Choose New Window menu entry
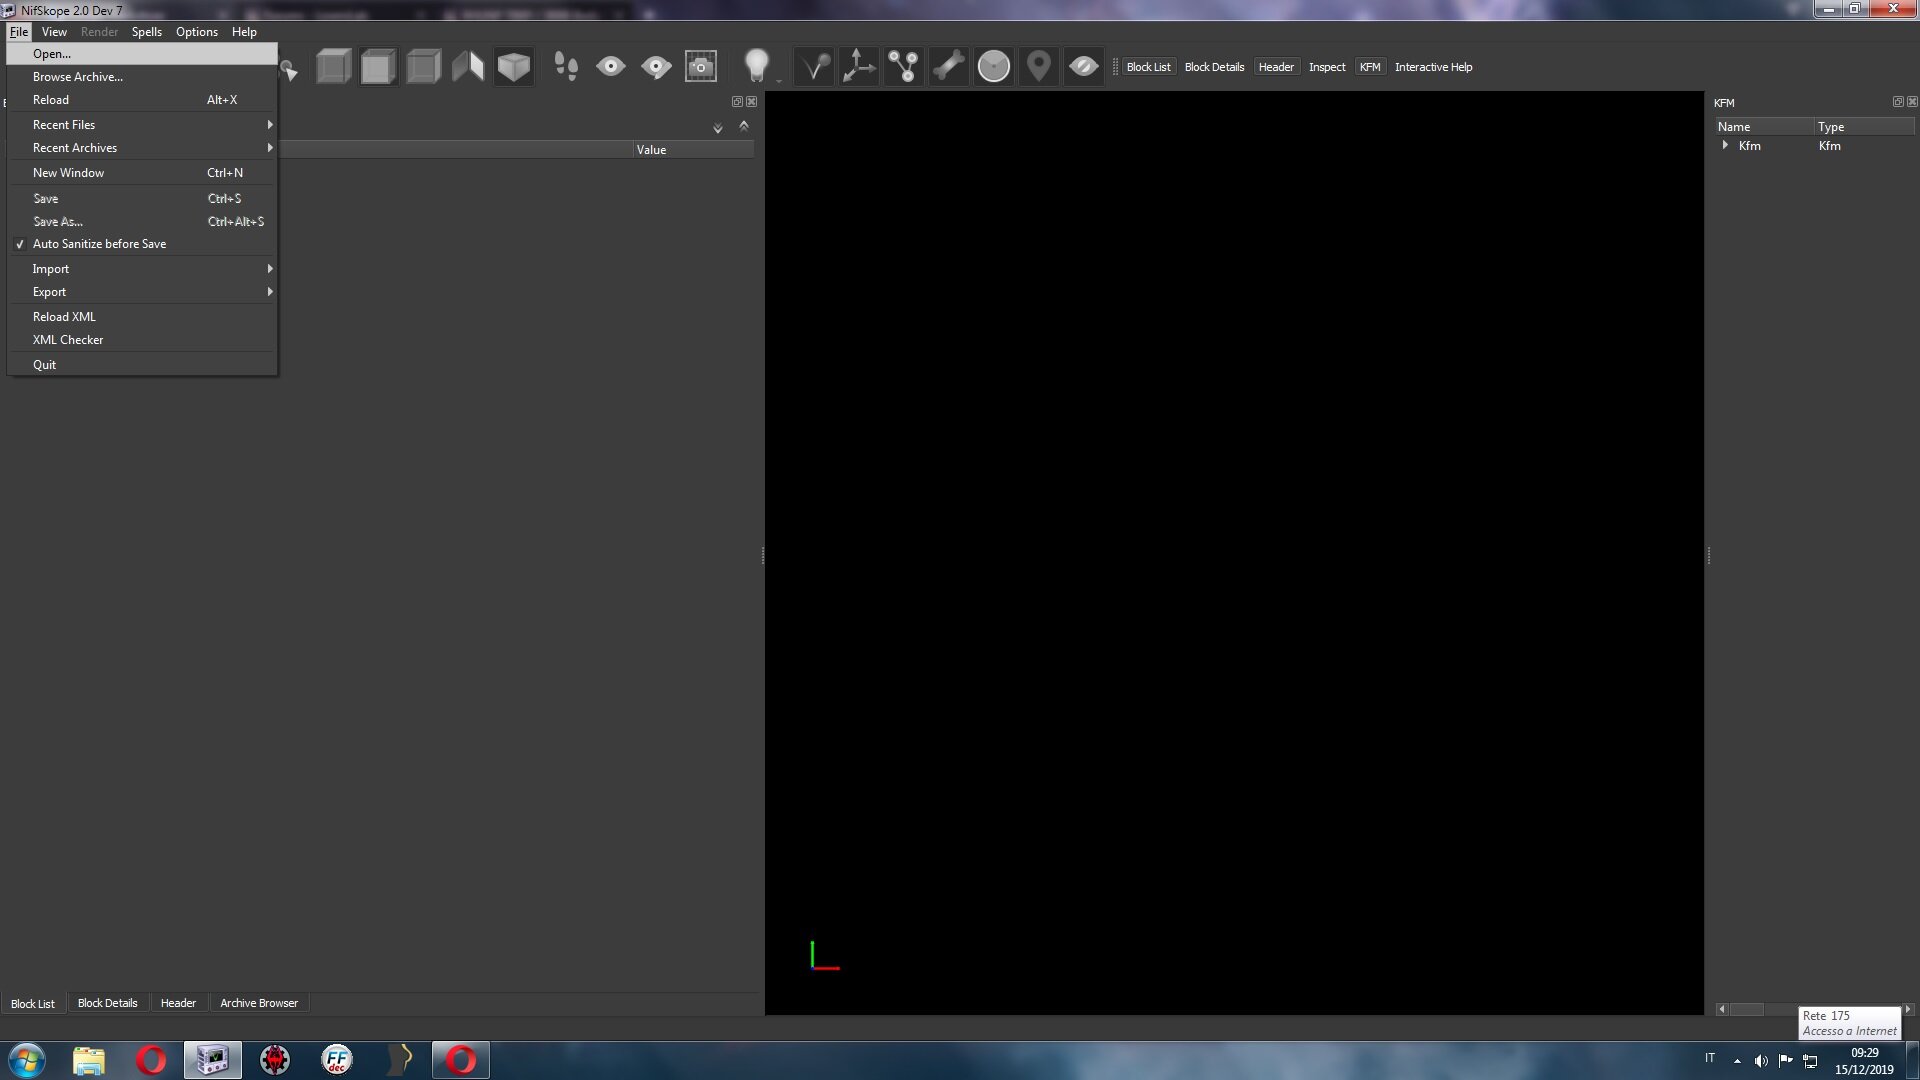Image resolution: width=1920 pixels, height=1080 pixels. point(142,173)
